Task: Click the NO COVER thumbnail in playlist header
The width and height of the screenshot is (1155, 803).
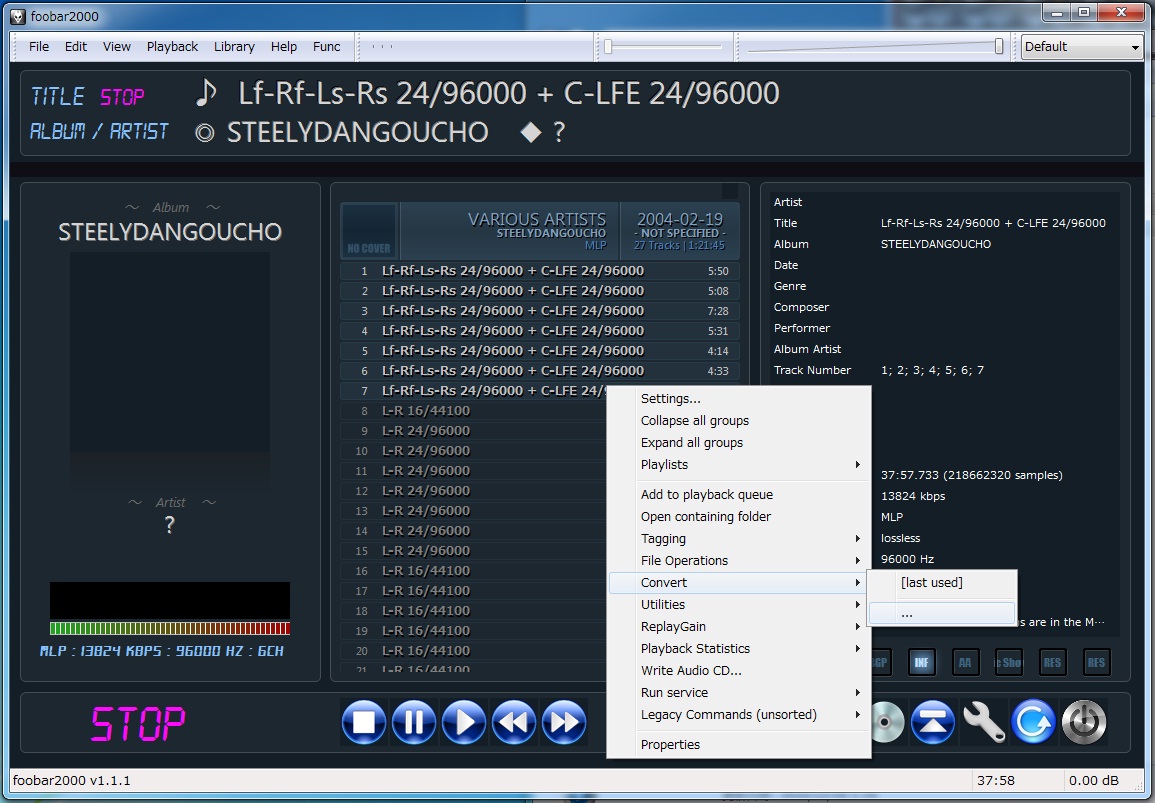Action: pyautogui.click(x=369, y=231)
